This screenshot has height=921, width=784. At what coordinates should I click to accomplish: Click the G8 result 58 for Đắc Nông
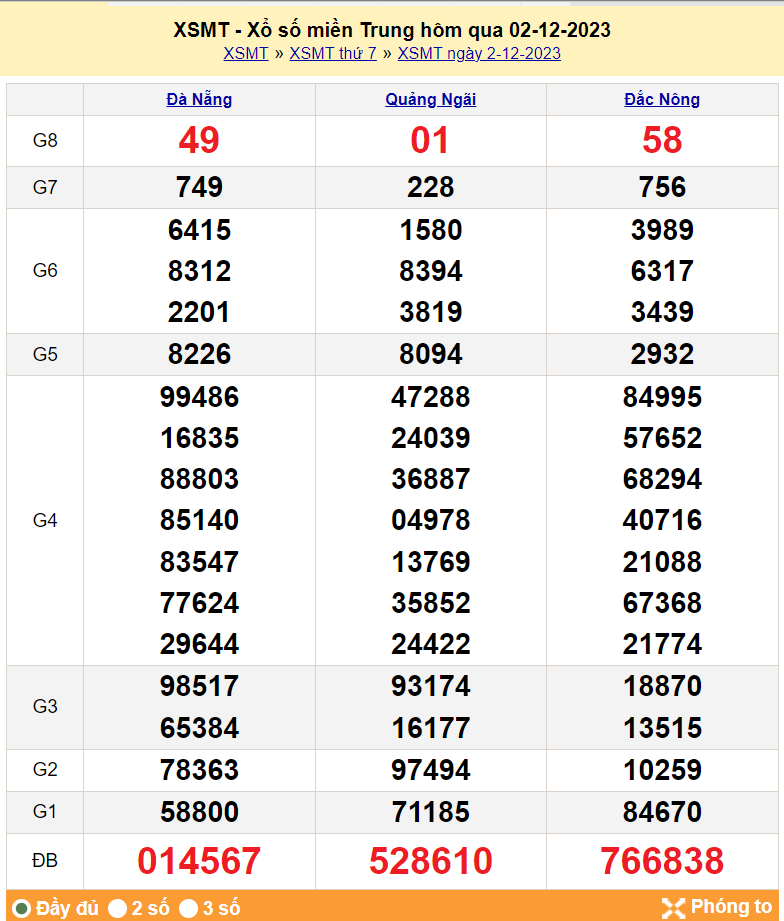(x=662, y=141)
